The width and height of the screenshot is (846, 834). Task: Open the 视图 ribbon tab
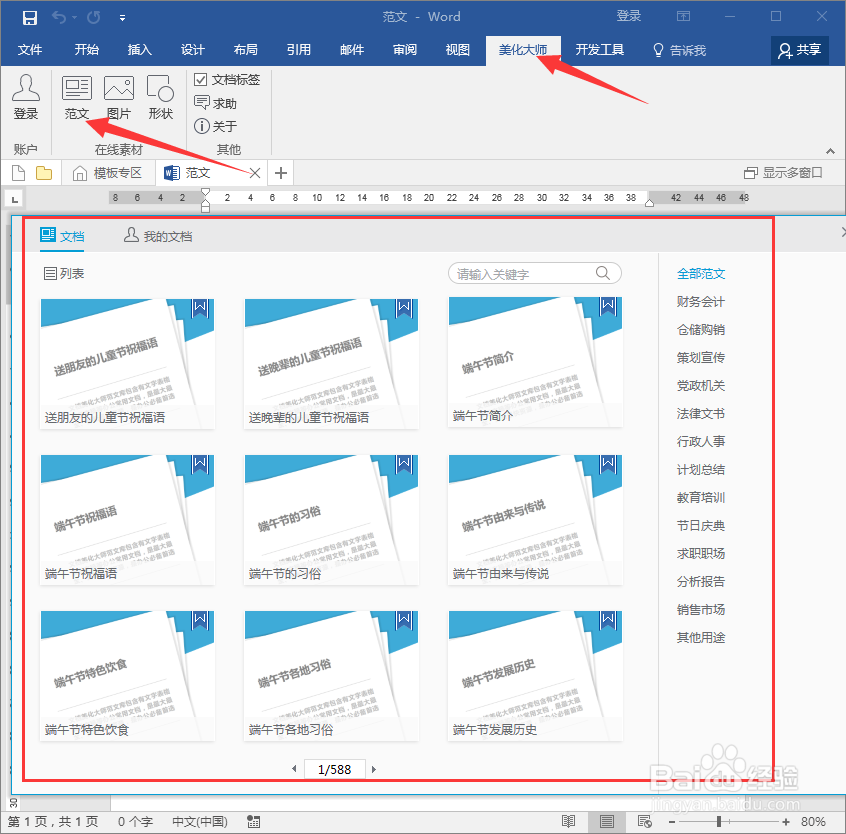pos(458,50)
